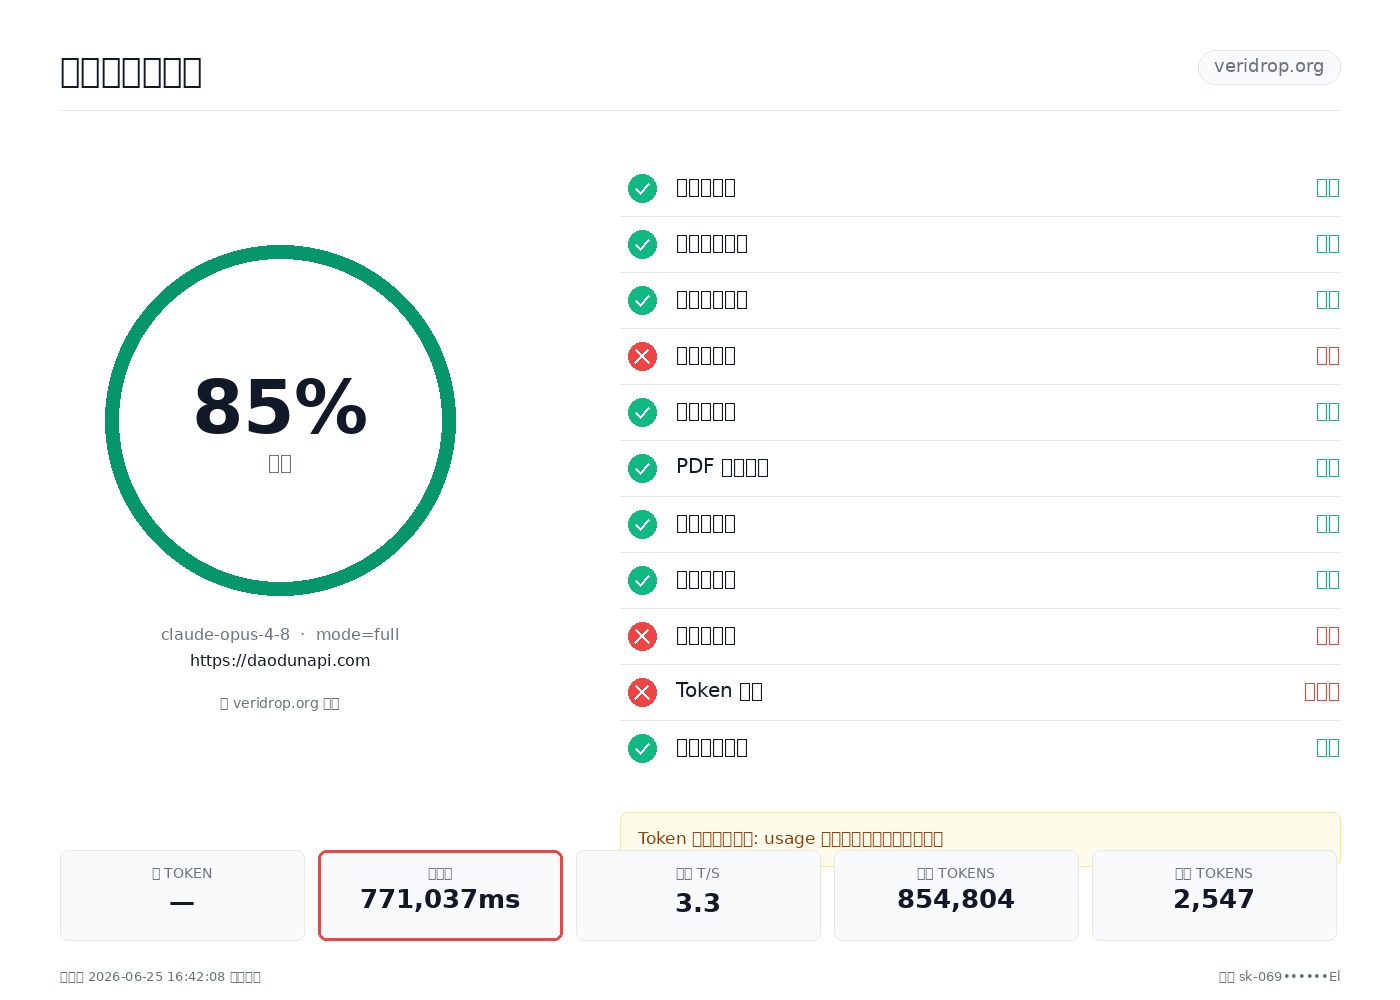The height and width of the screenshot is (1000, 1400).
Task: Open the veridrop.org badge at top right
Action: [1269, 67]
